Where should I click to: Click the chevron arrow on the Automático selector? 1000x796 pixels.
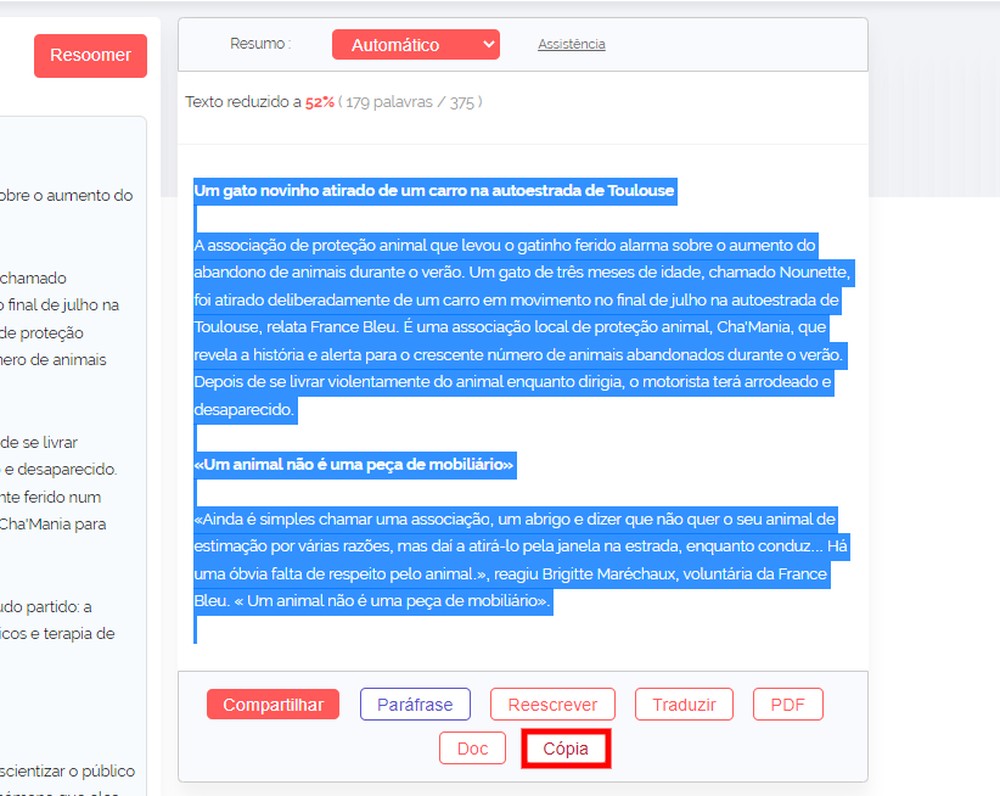point(487,44)
